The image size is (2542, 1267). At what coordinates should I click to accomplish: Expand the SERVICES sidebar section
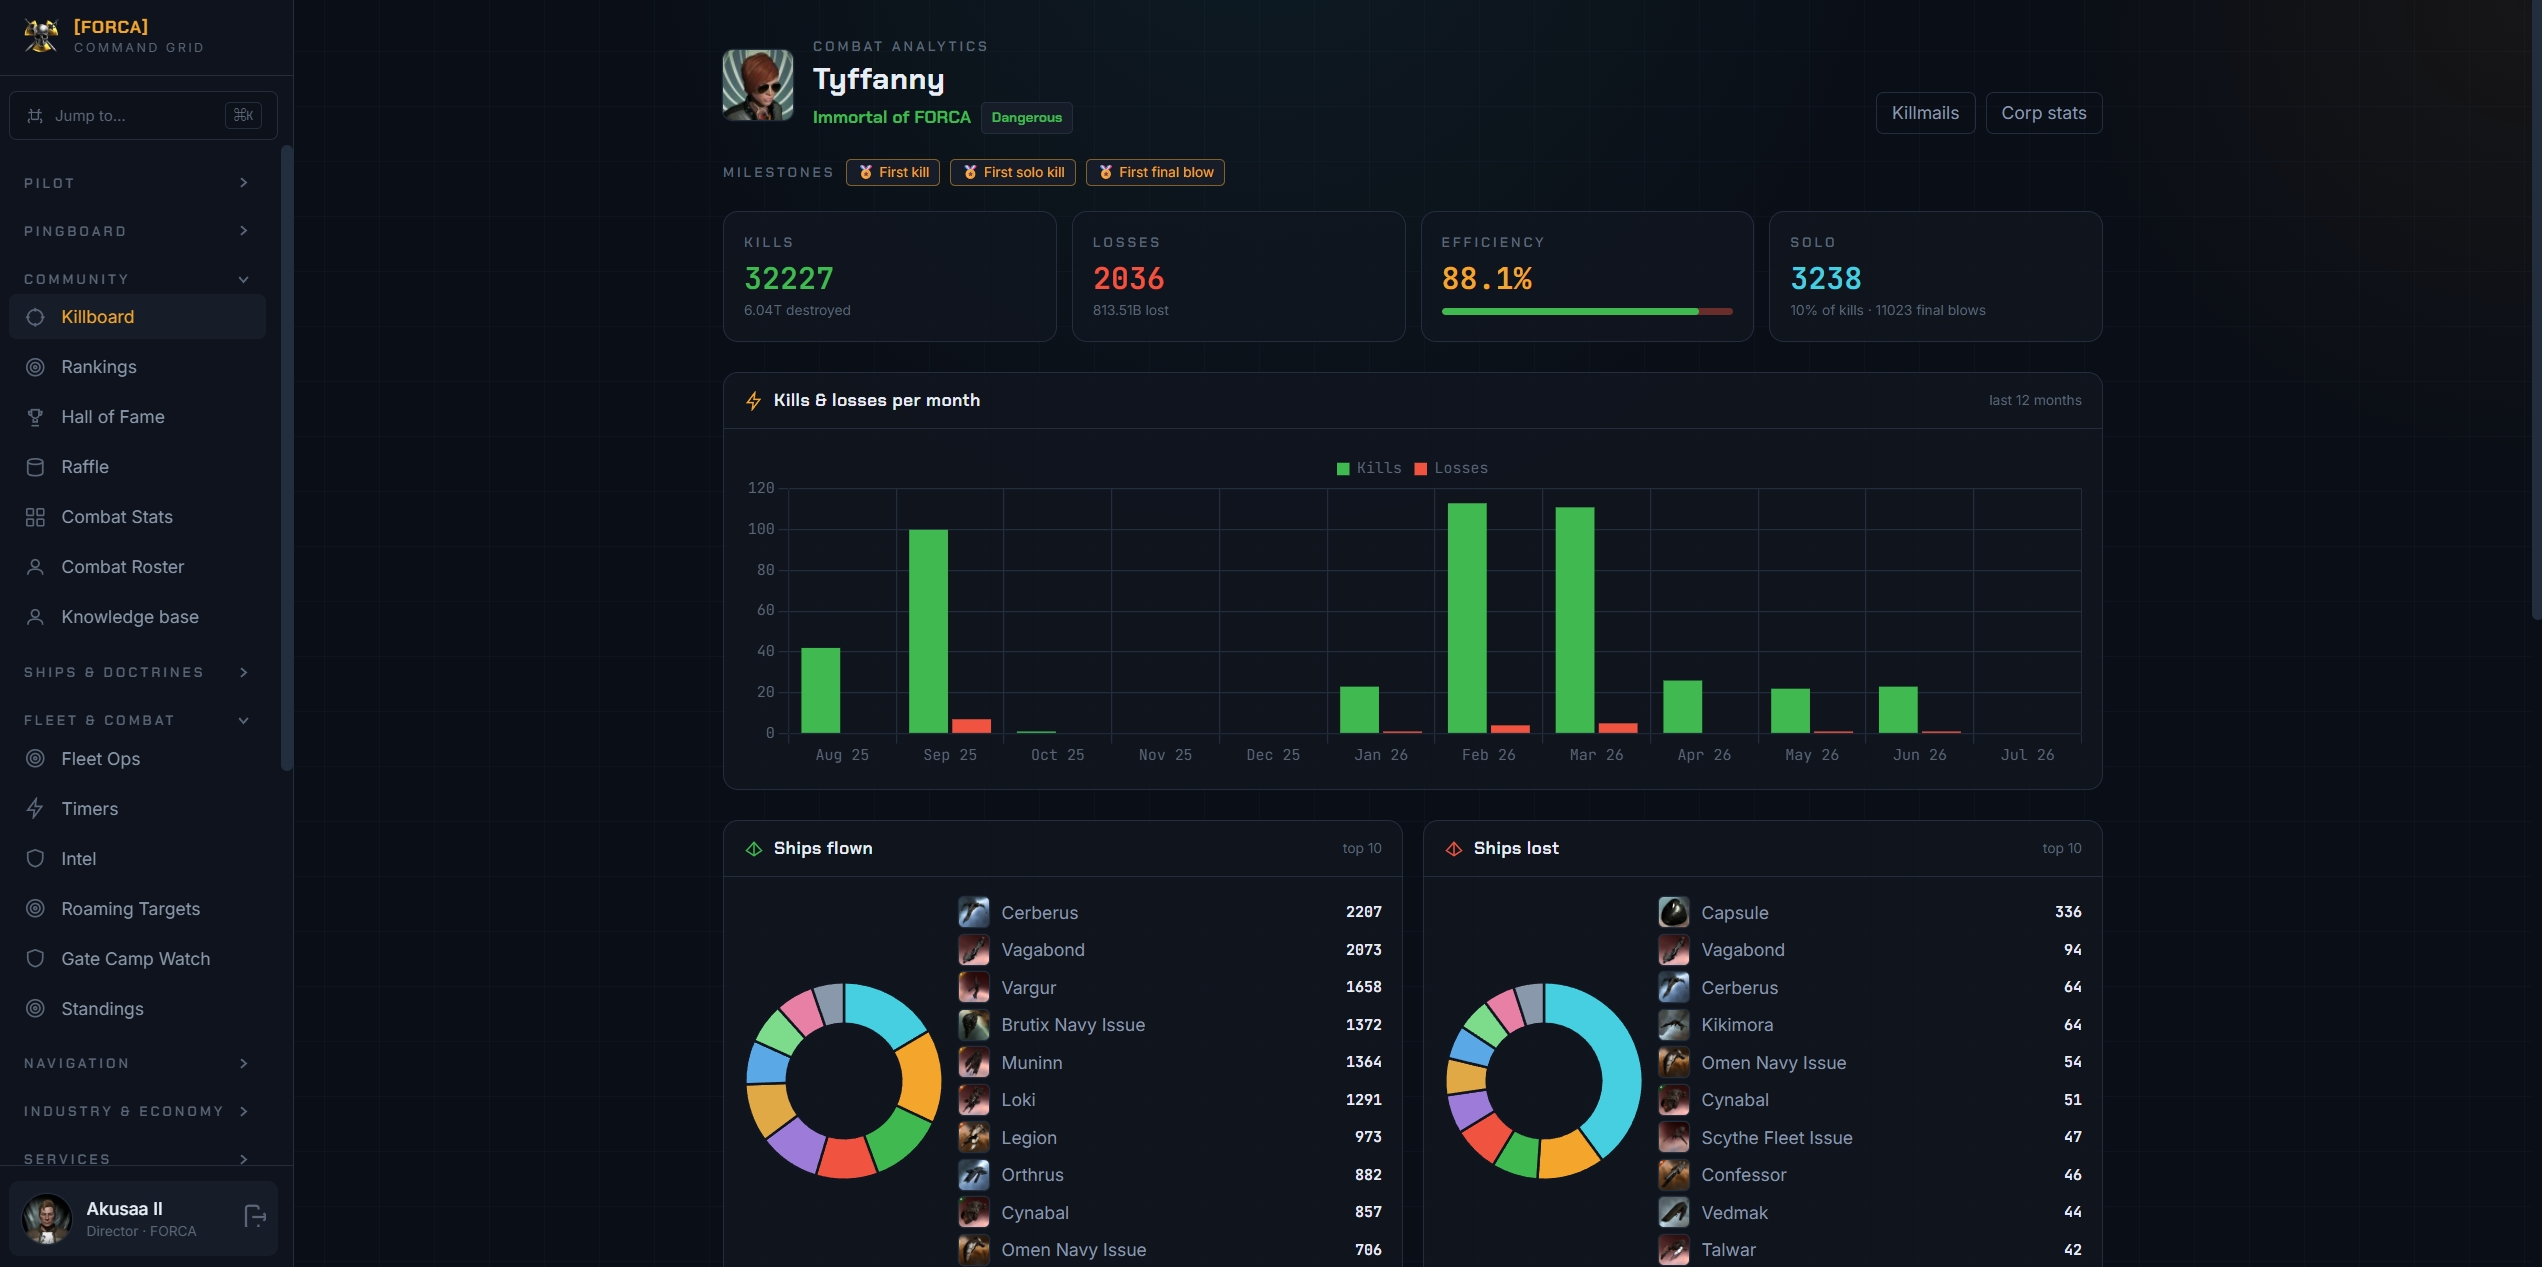137,1159
